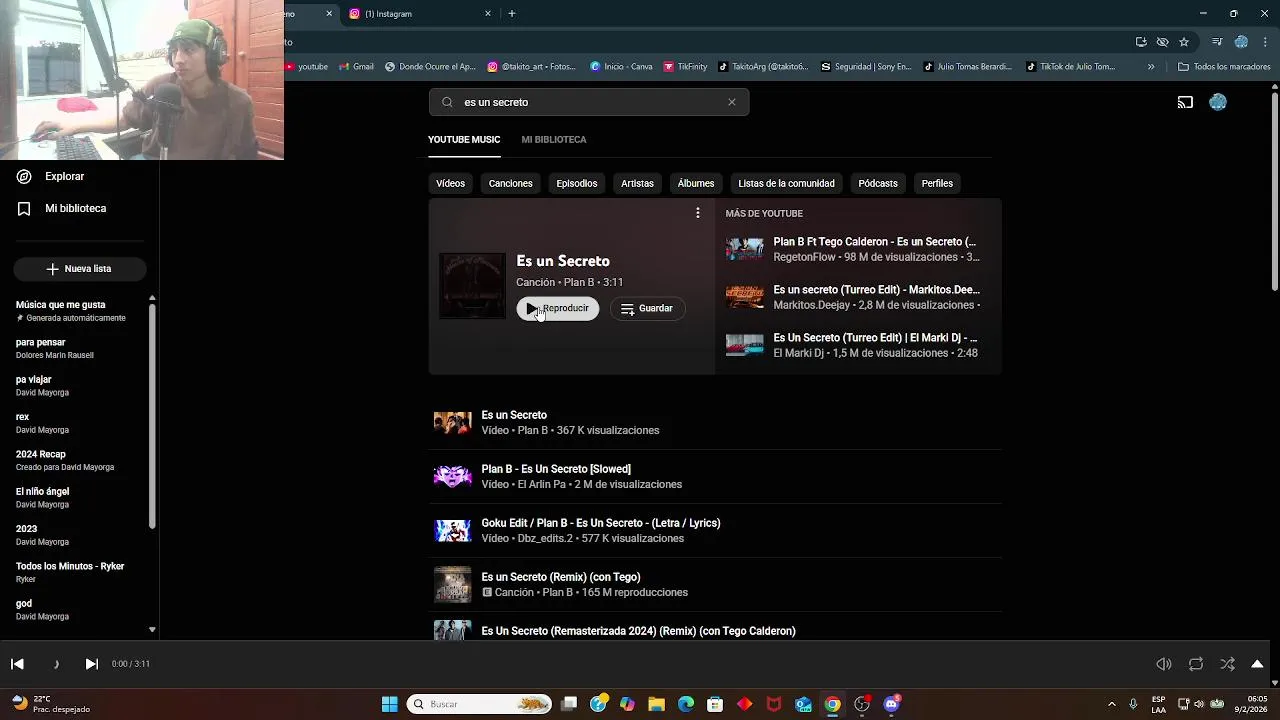This screenshot has width=1280, height=720.
Task: Open the cast to device icon
Action: click(x=1185, y=102)
